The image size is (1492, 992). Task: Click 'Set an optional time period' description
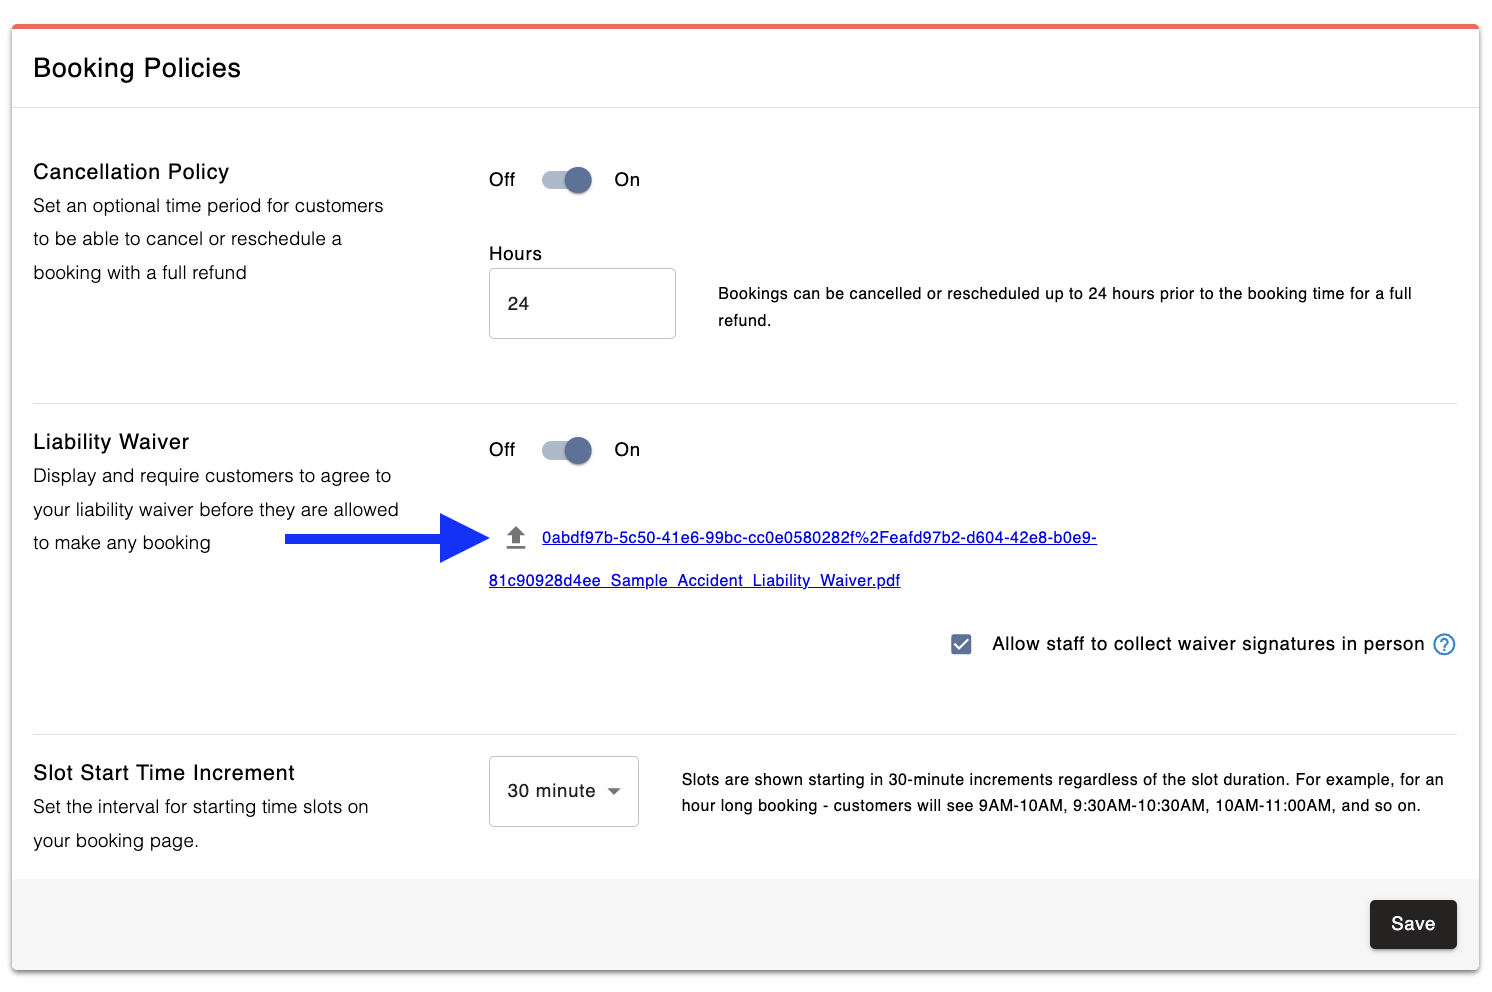[208, 239]
